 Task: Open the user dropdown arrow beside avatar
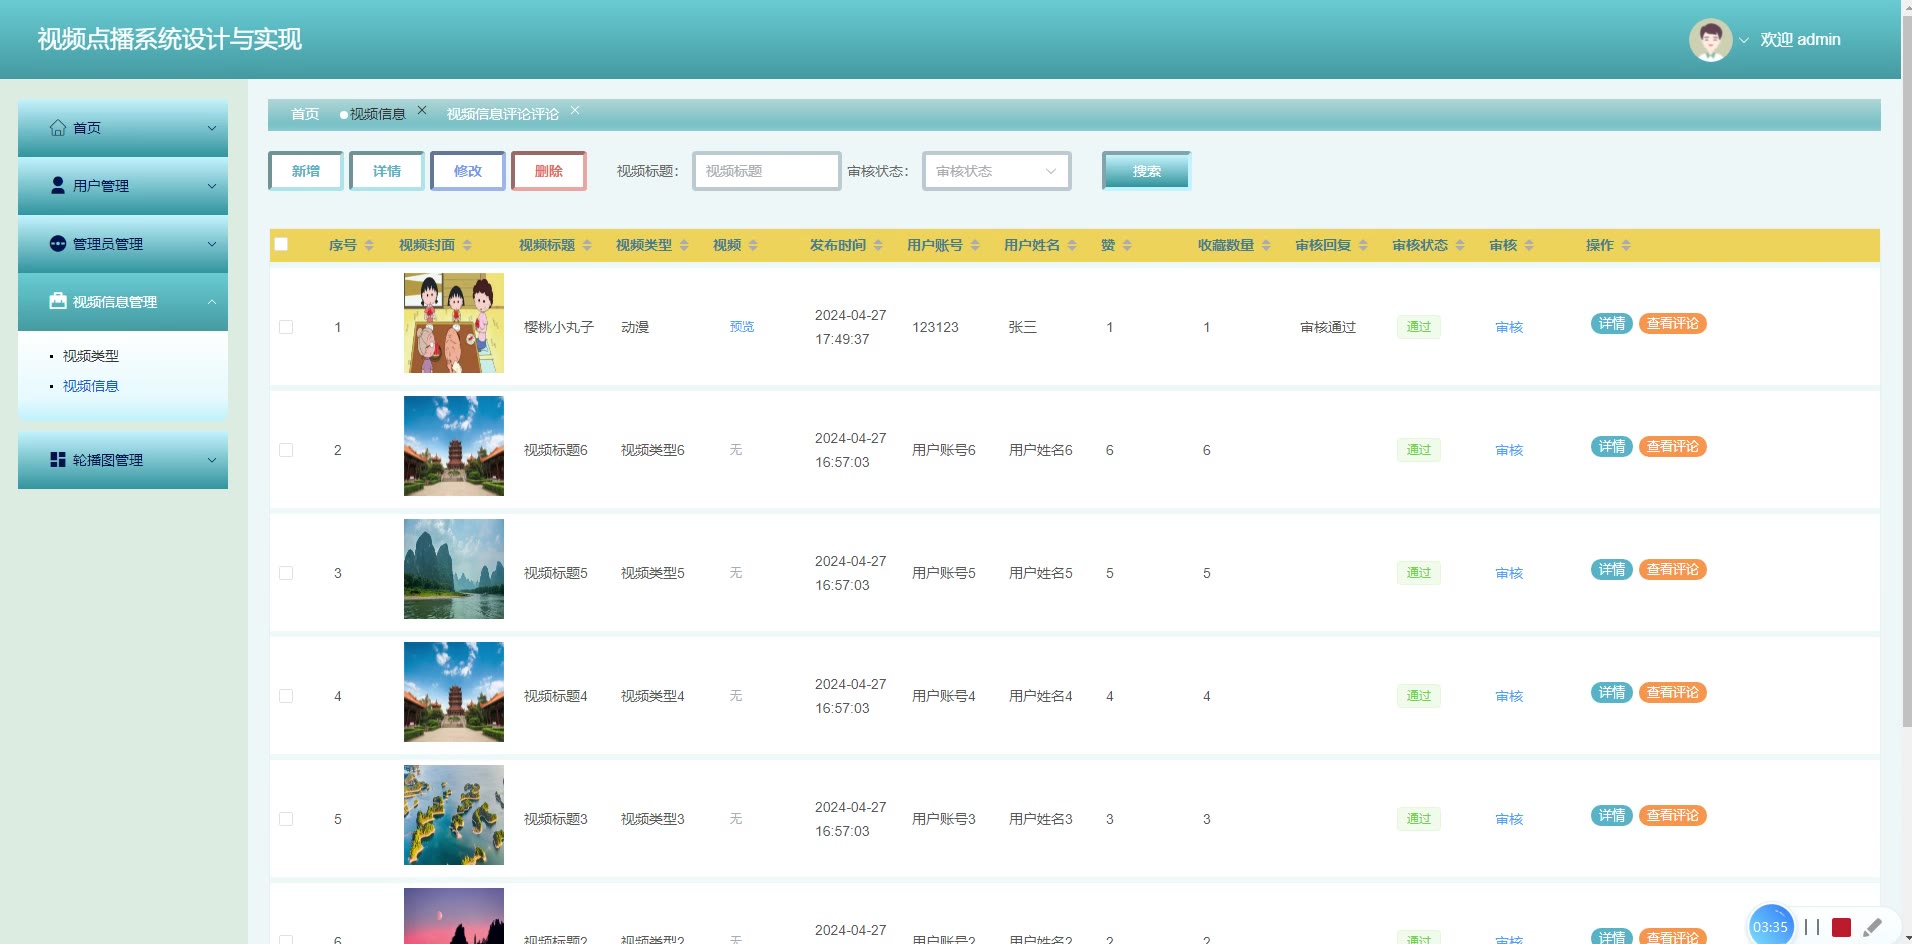pos(1744,41)
